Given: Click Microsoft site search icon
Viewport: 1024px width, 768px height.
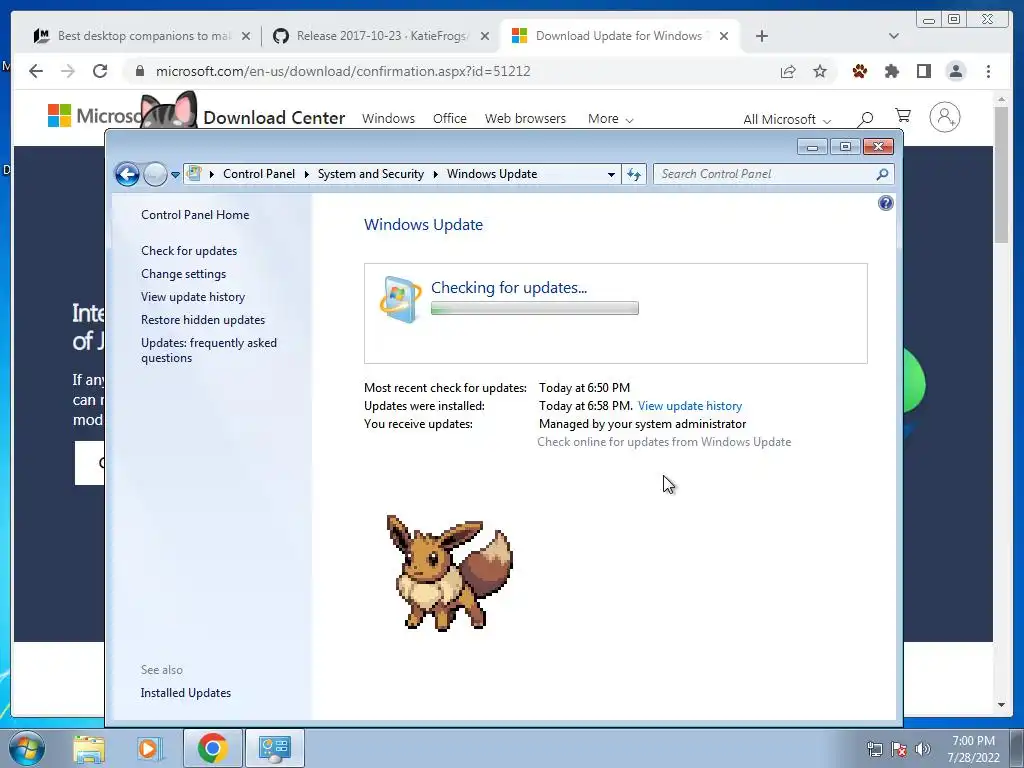Looking at the screenshot, I should click(x=865, y=118).
